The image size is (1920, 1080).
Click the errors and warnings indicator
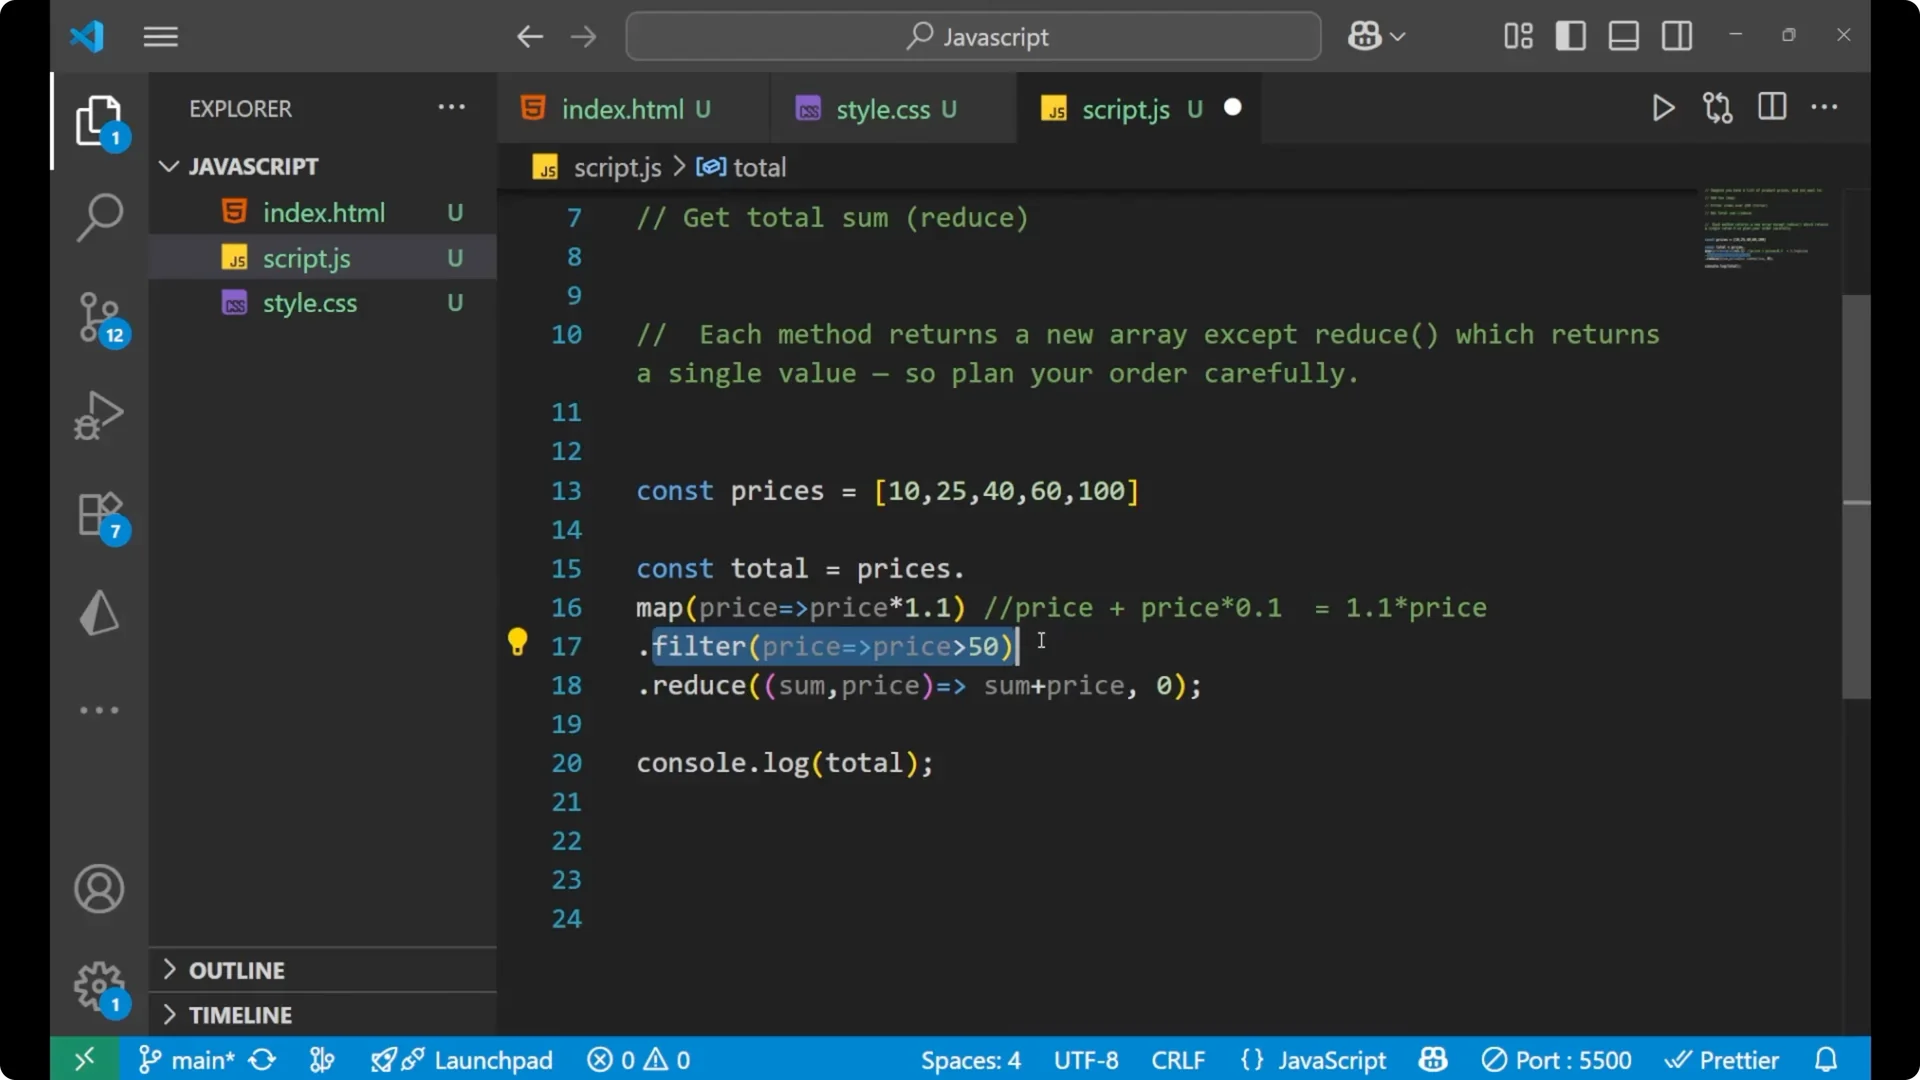point(638,1059)
